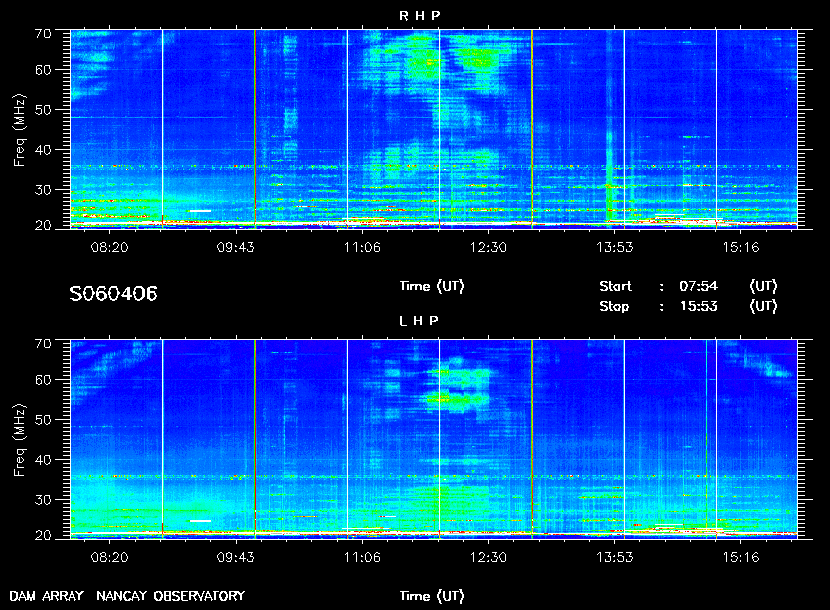The image size is (830, 610).
Task: Click the 09:43 time tick under RHP panel
Action: [x=236, y=247]
